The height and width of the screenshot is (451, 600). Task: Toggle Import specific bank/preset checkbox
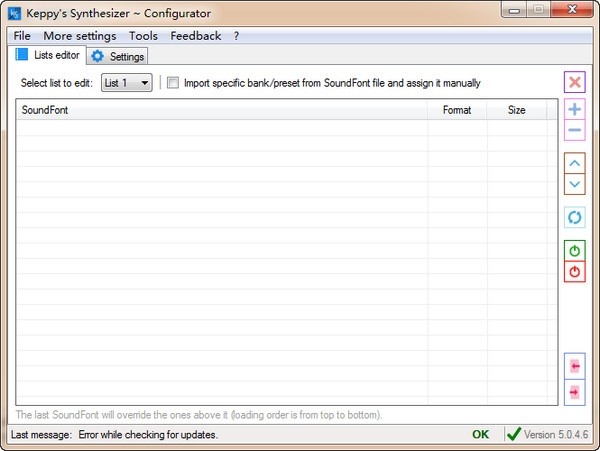[x=173, y=83]
